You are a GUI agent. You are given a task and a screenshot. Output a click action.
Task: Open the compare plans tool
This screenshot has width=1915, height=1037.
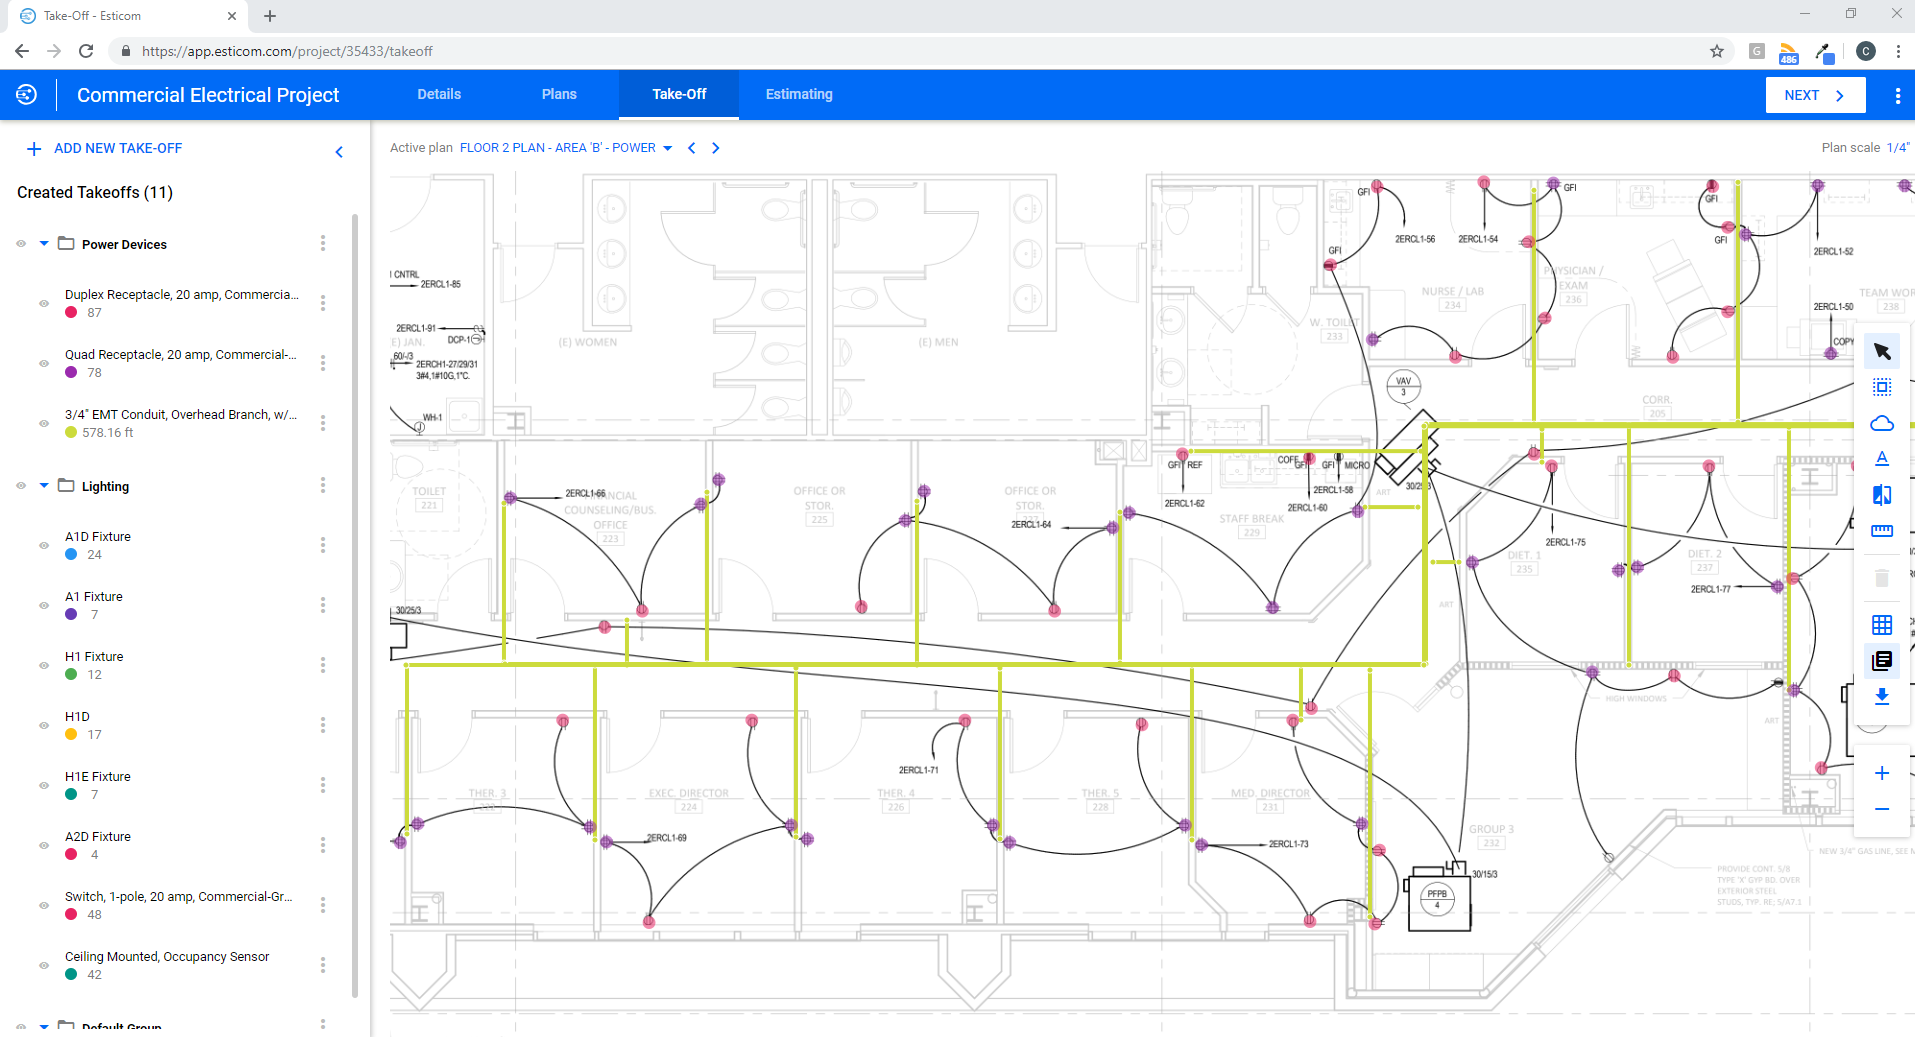coord(1881,495)
